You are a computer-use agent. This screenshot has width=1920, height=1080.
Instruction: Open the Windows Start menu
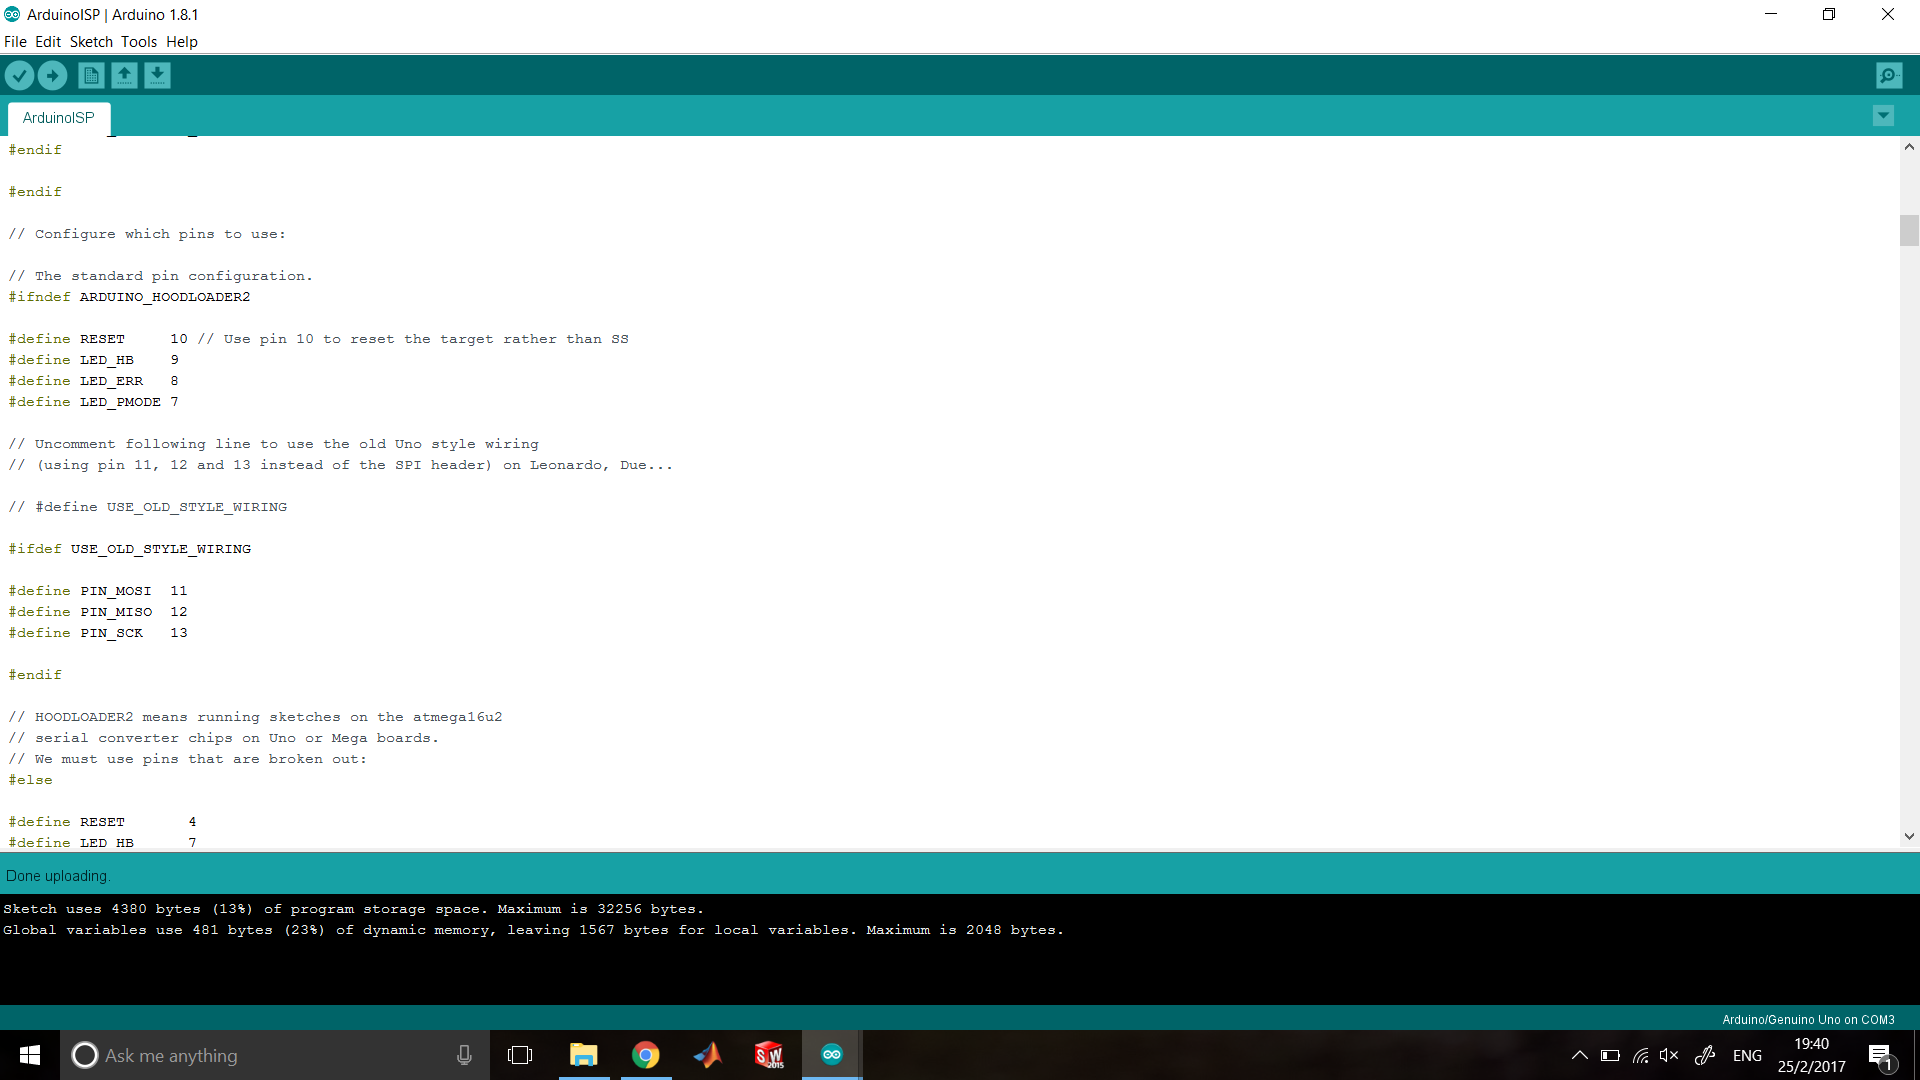click(x=30, y=1055)
